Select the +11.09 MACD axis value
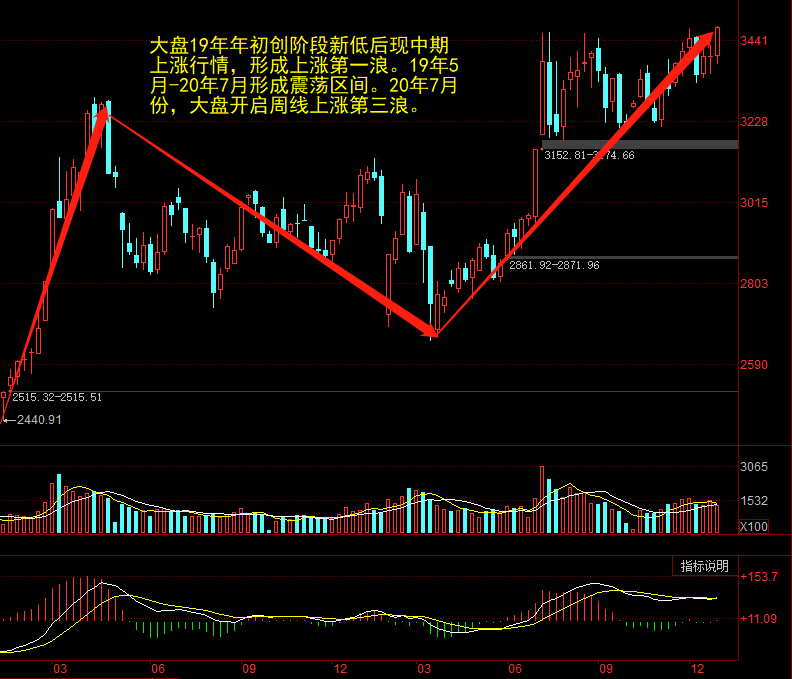Viewport: 792px width, 679px height. coord(759,619)
